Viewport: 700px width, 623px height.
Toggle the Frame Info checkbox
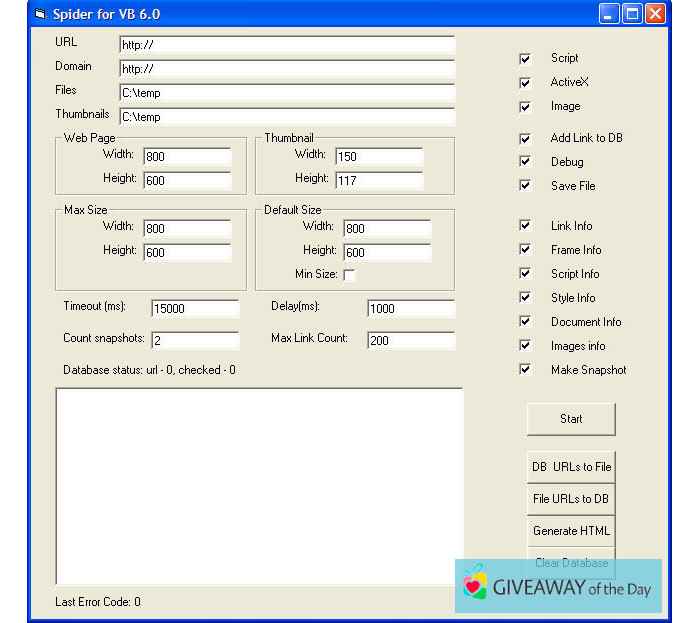tap(525, 250)
